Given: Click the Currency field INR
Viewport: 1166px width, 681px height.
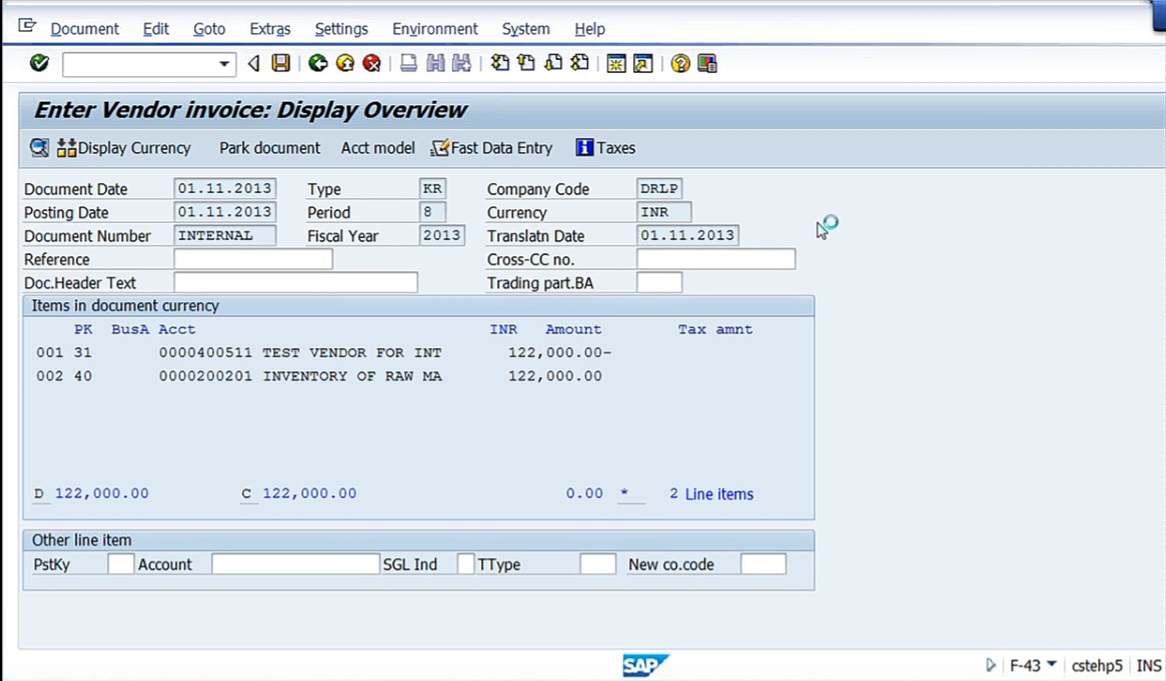Looking at the screenshot, I should 664,212.
